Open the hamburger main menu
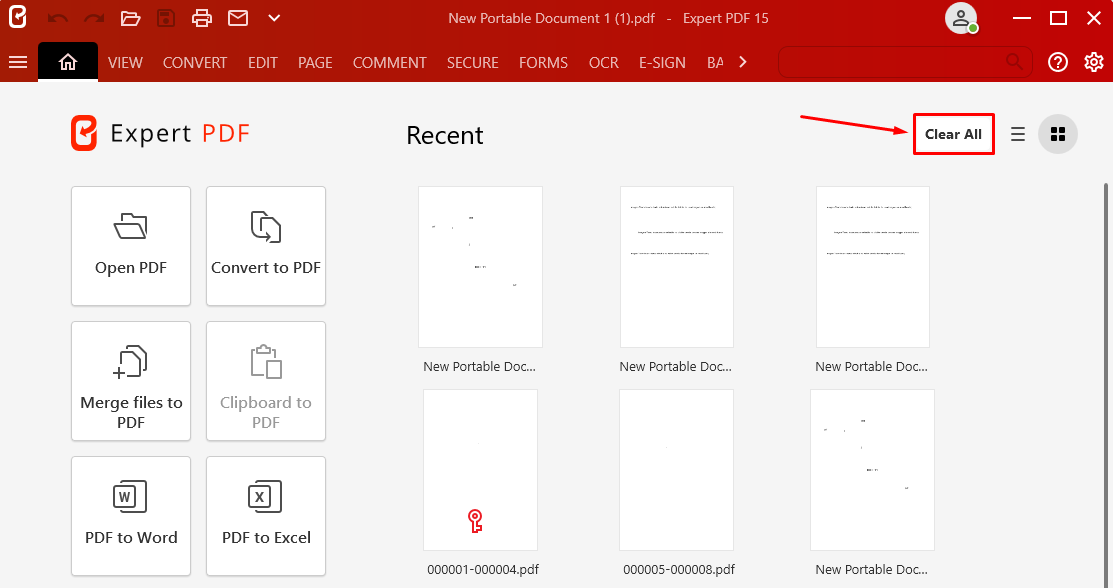Screen dimensions: 1113x588 pos(18,62)
